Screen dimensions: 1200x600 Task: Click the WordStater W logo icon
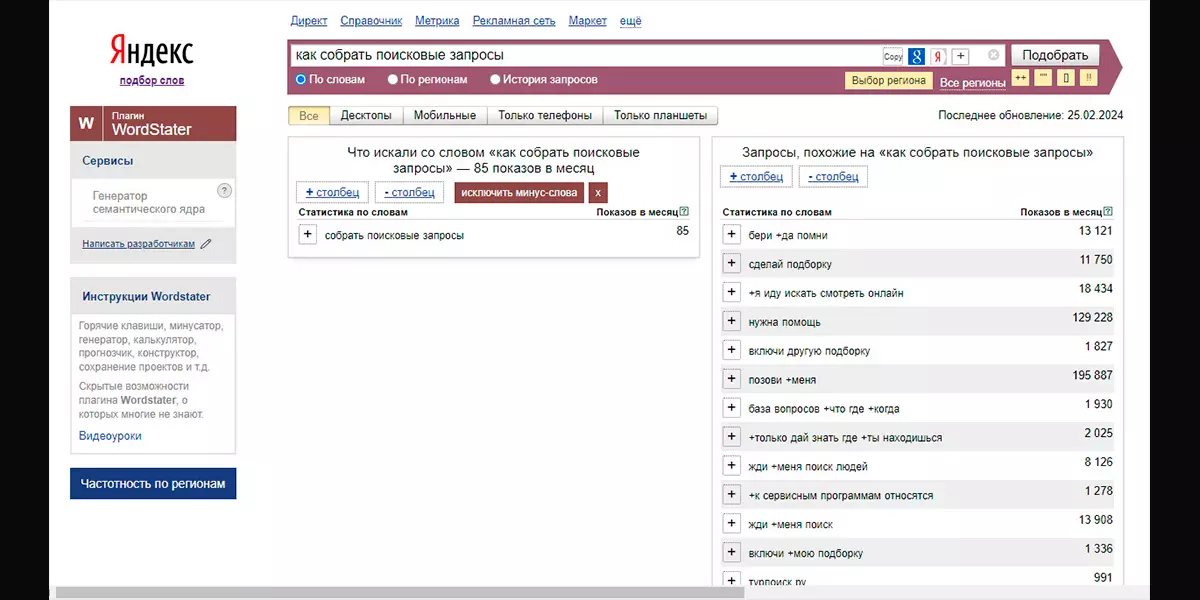86,123
